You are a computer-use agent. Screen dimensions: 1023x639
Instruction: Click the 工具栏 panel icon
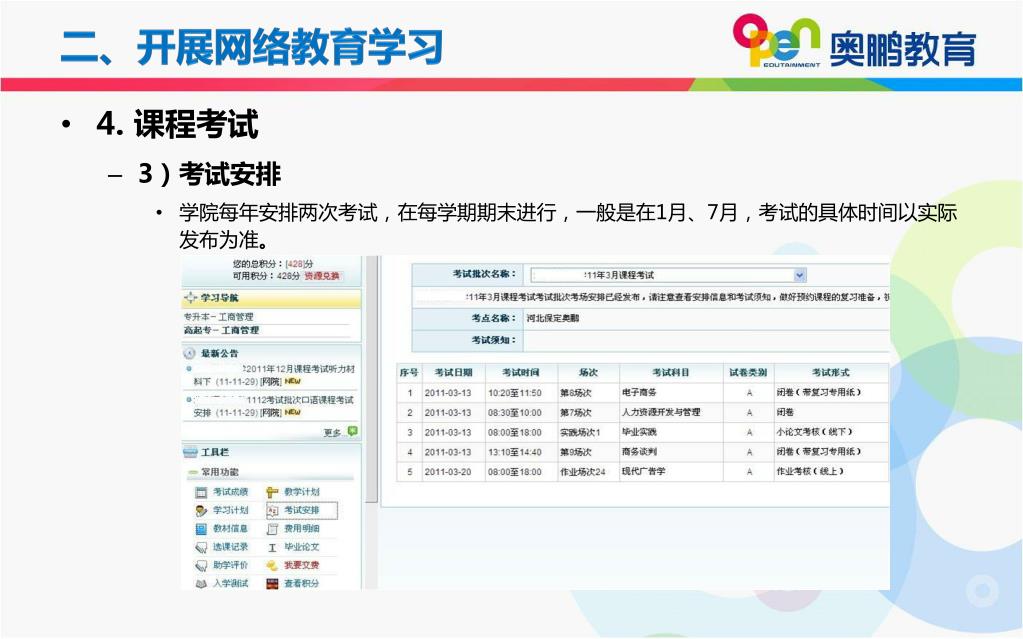tap(191, 452)
